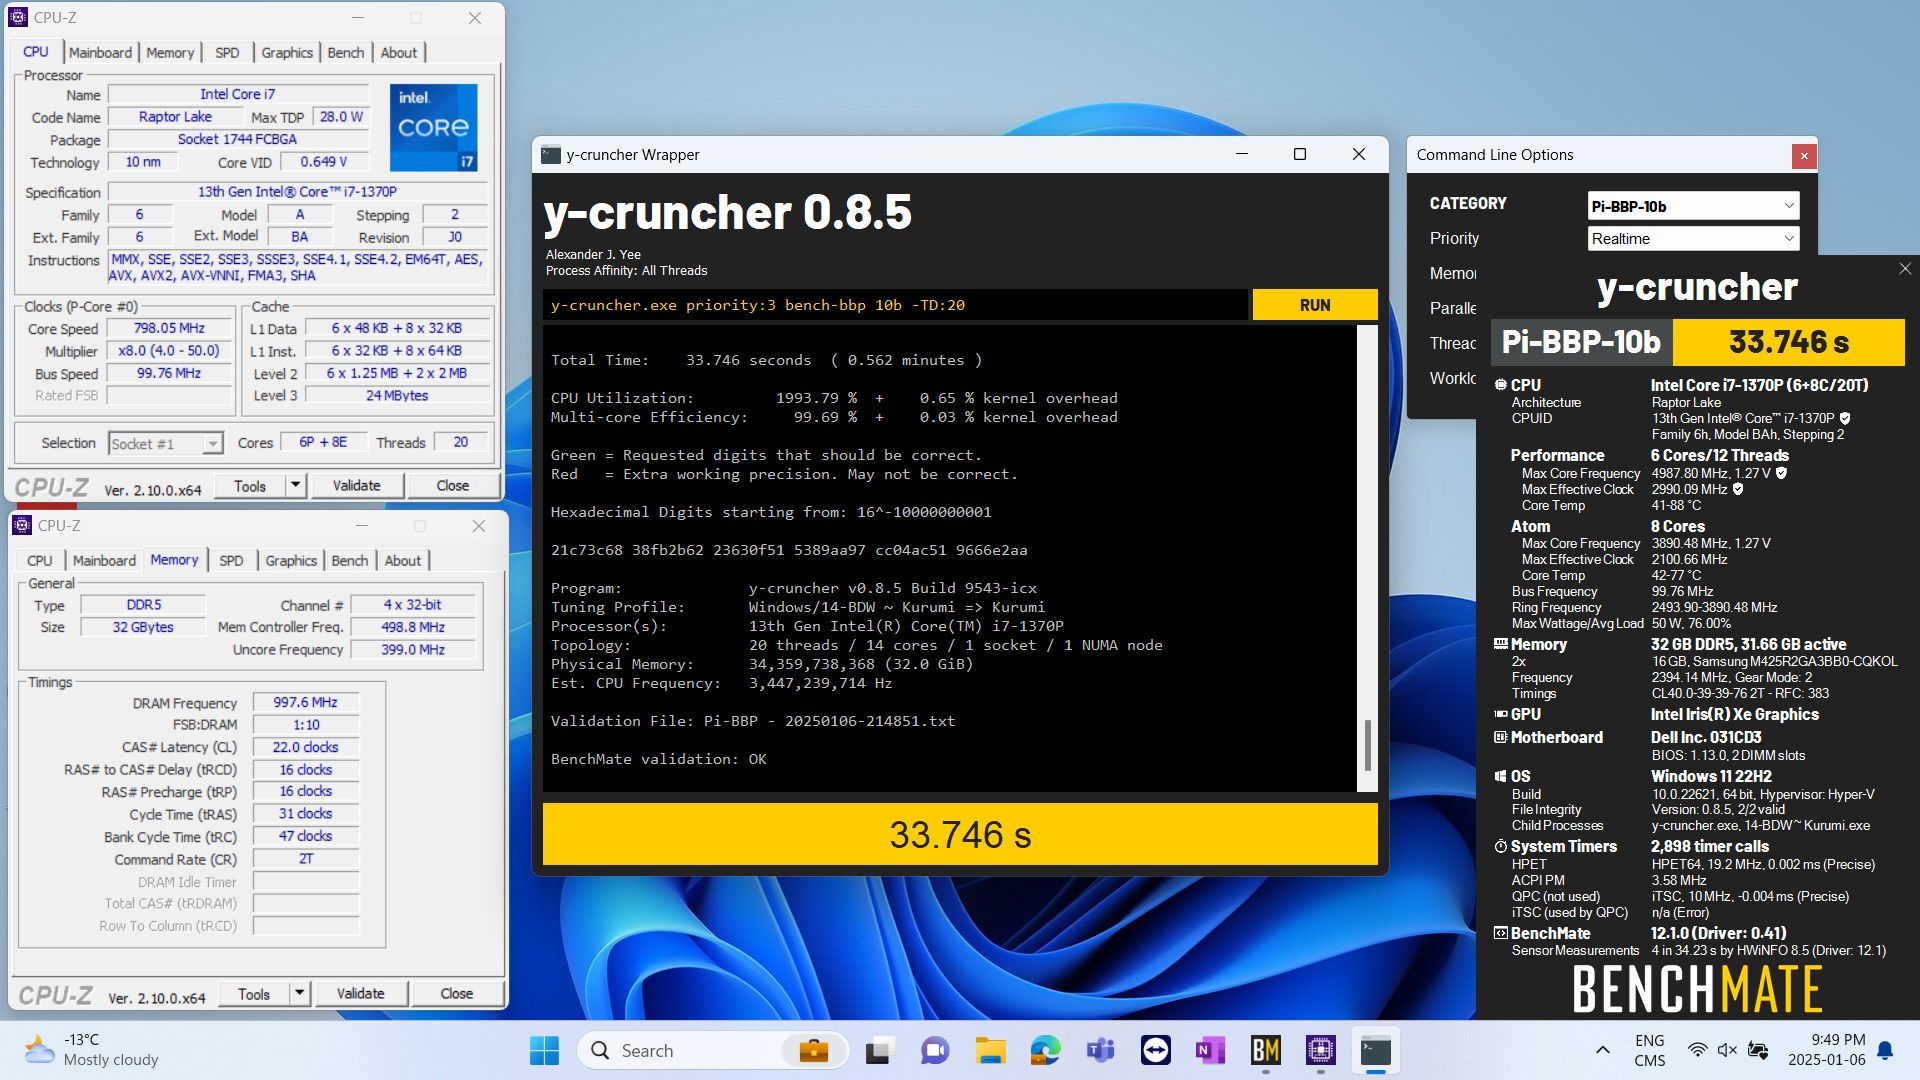Click the 33.746 s yellow result bar
The height and width of the screenshot is (1080, 1920).
tap(960, 834)
